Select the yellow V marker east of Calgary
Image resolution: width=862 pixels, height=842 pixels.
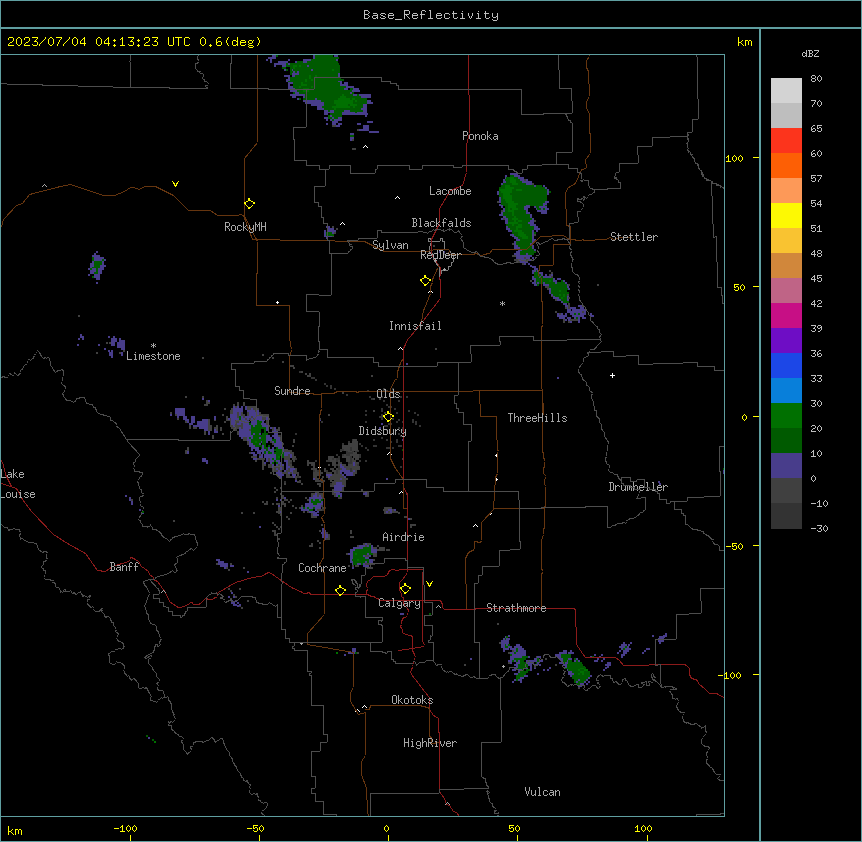point(429,584)
